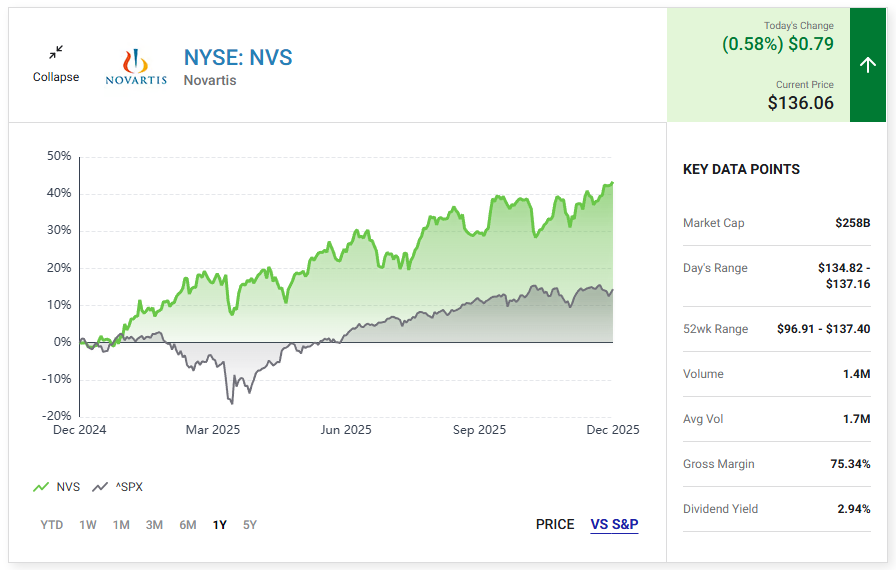
Task: Click the Today's Change label
Action: (799, 26)
